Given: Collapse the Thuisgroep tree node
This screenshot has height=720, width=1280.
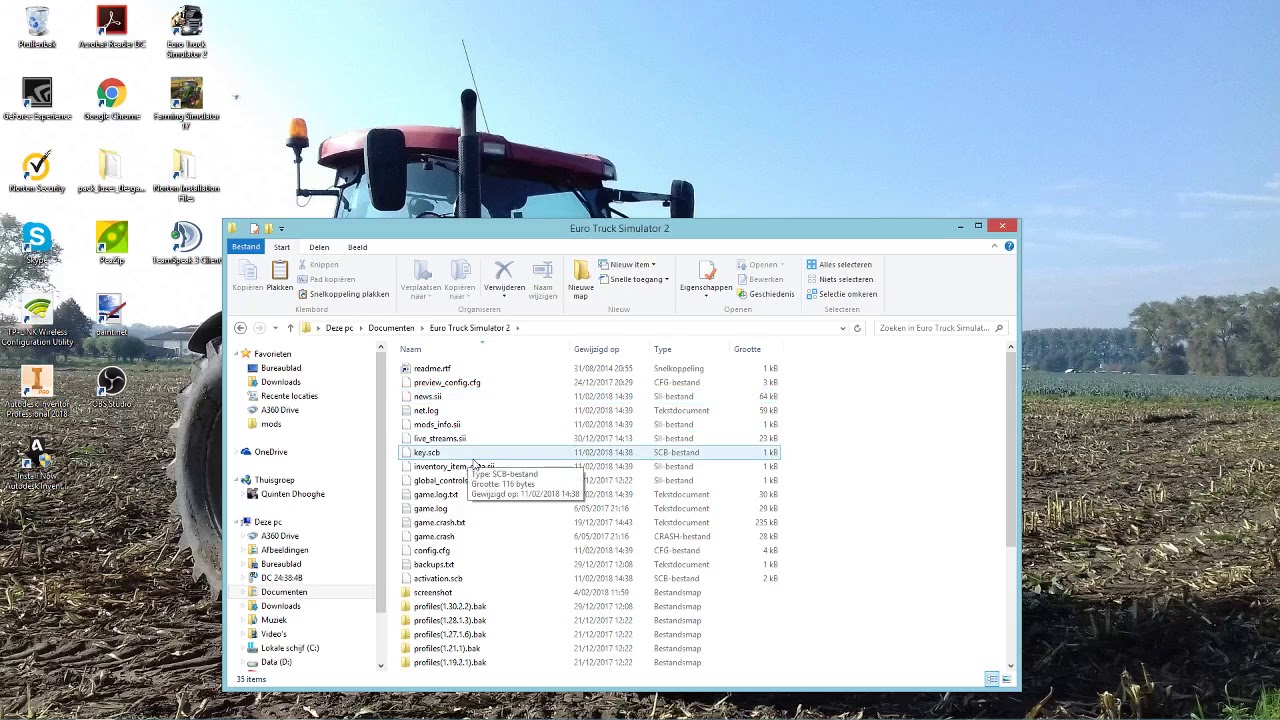Looking at the screenshot, I should pos(237,480).
